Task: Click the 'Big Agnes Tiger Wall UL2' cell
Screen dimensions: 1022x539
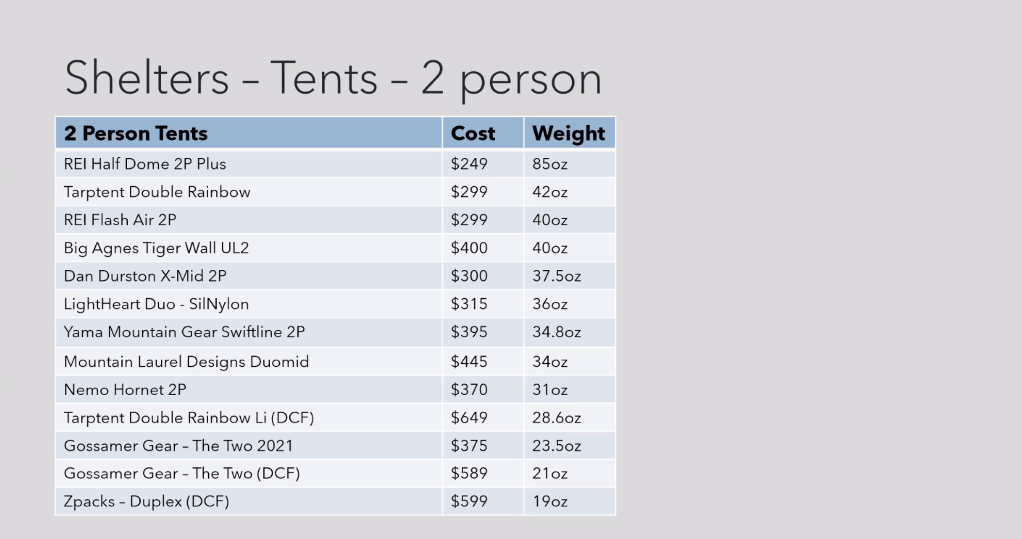Action: tap(156, 248)
